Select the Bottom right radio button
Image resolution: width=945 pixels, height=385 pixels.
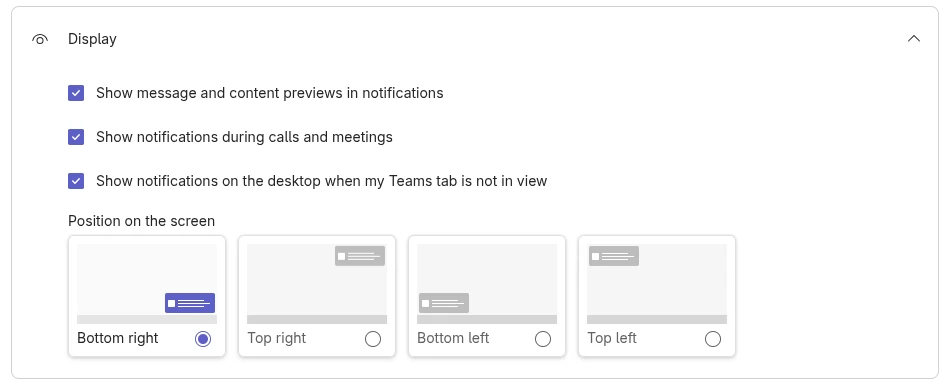[x=203, y=339]
